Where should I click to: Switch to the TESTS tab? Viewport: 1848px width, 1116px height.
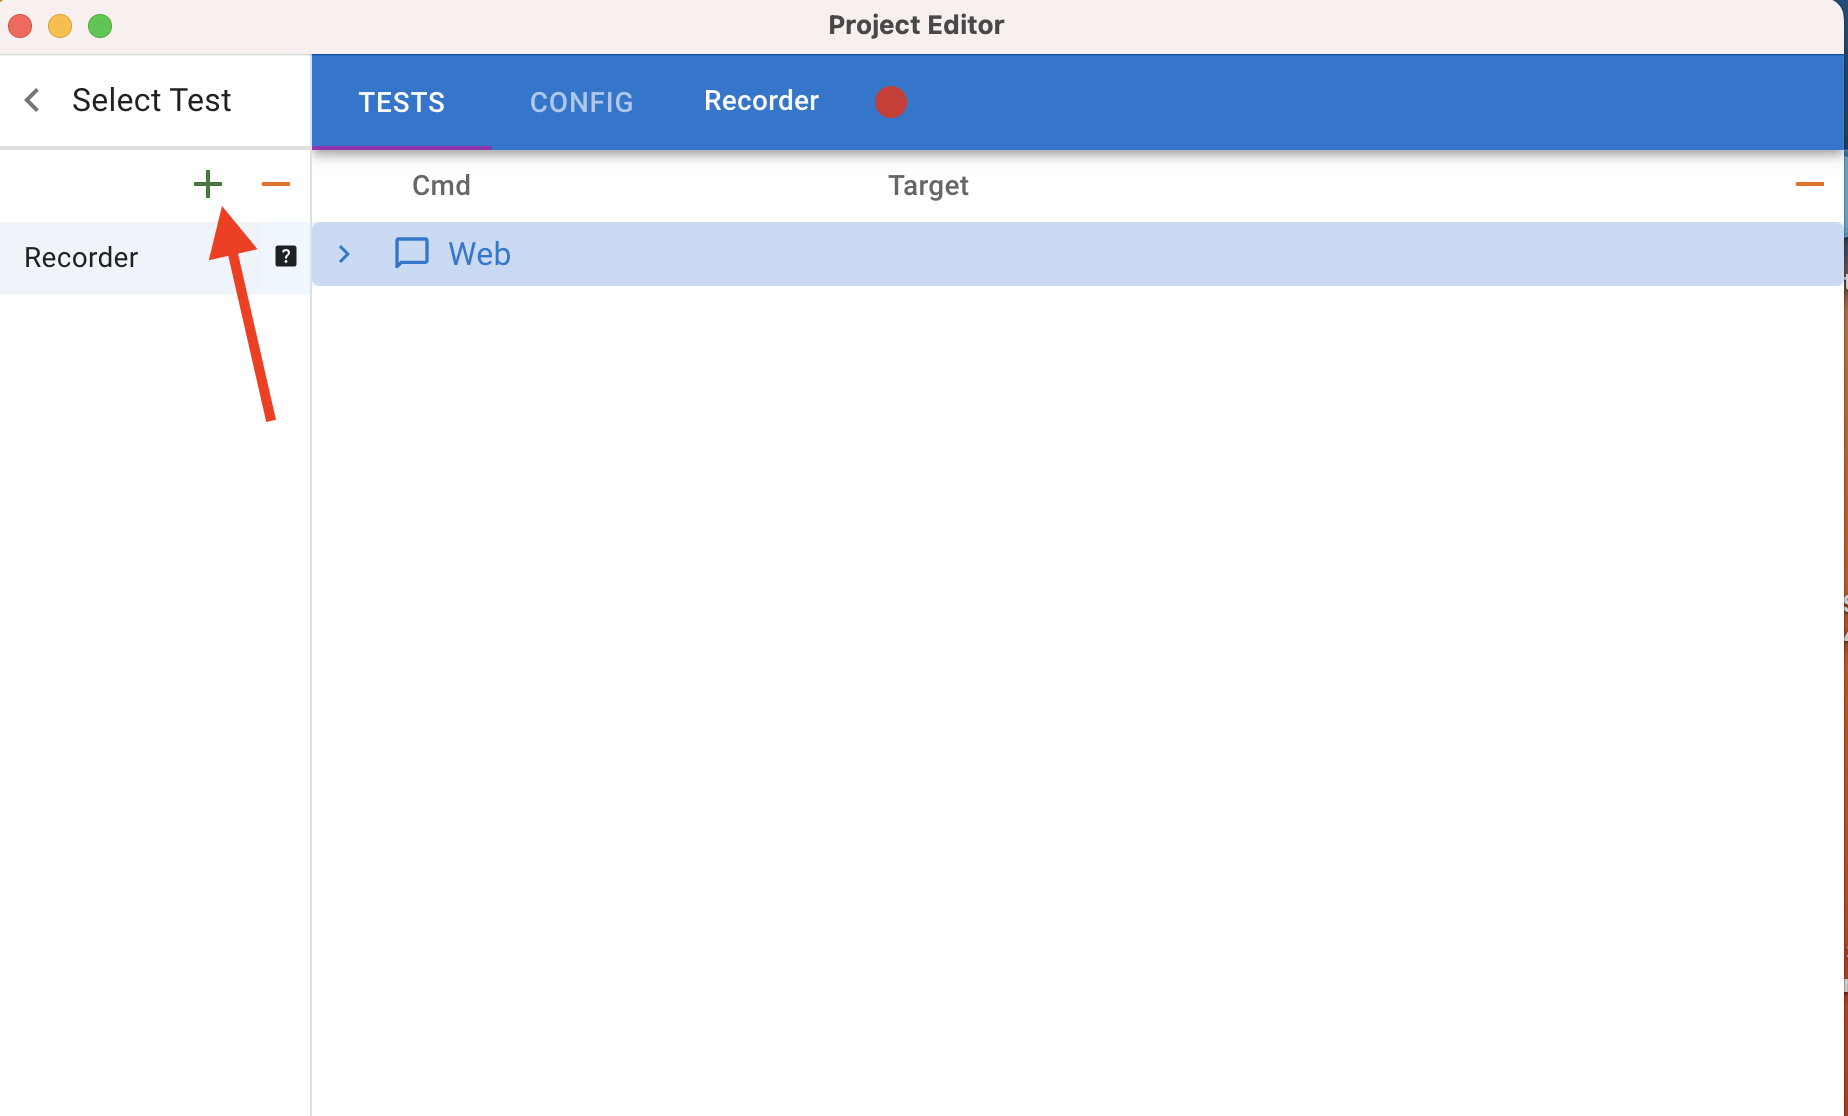402,102
